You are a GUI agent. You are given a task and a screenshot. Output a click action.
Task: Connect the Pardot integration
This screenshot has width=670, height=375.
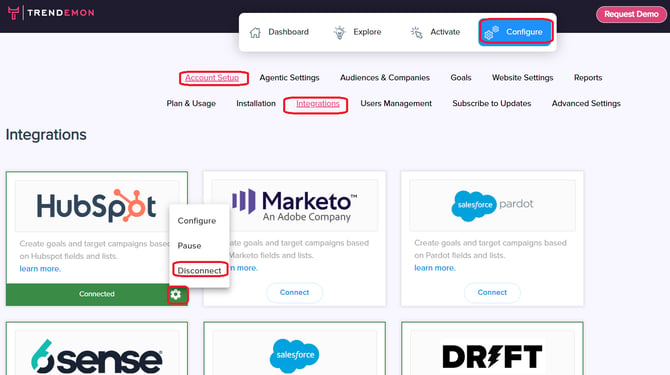click(x=492, y=293)
